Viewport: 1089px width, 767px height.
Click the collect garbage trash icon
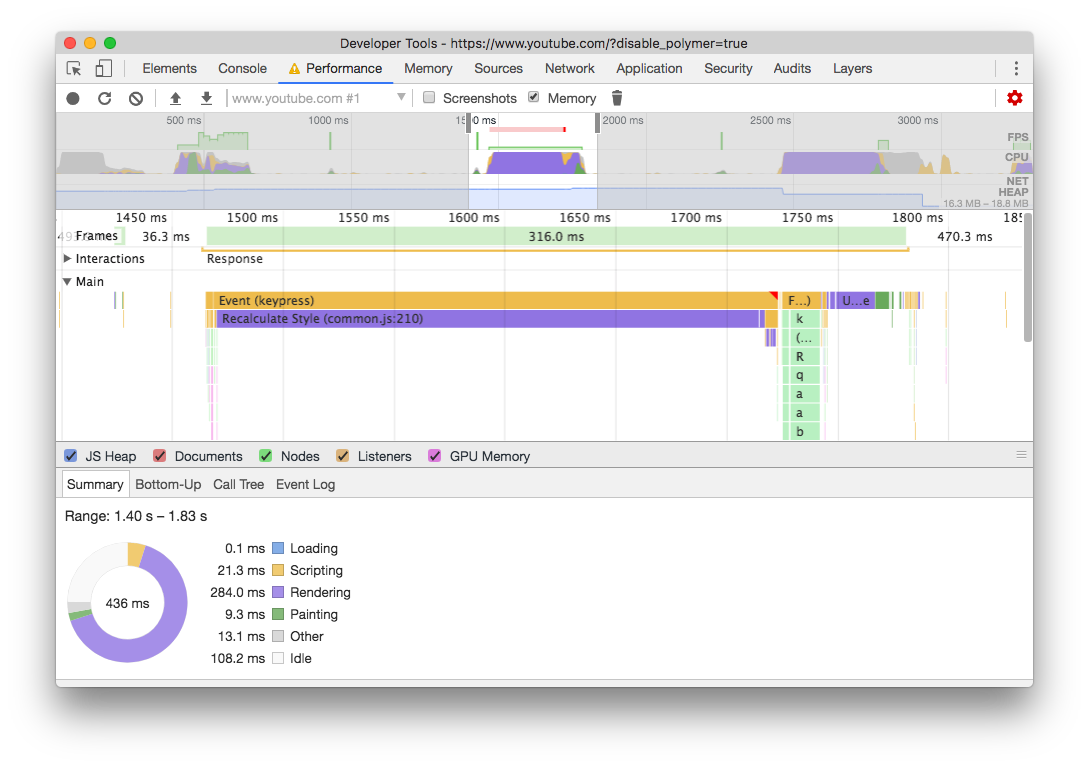[x=617, y=98]
